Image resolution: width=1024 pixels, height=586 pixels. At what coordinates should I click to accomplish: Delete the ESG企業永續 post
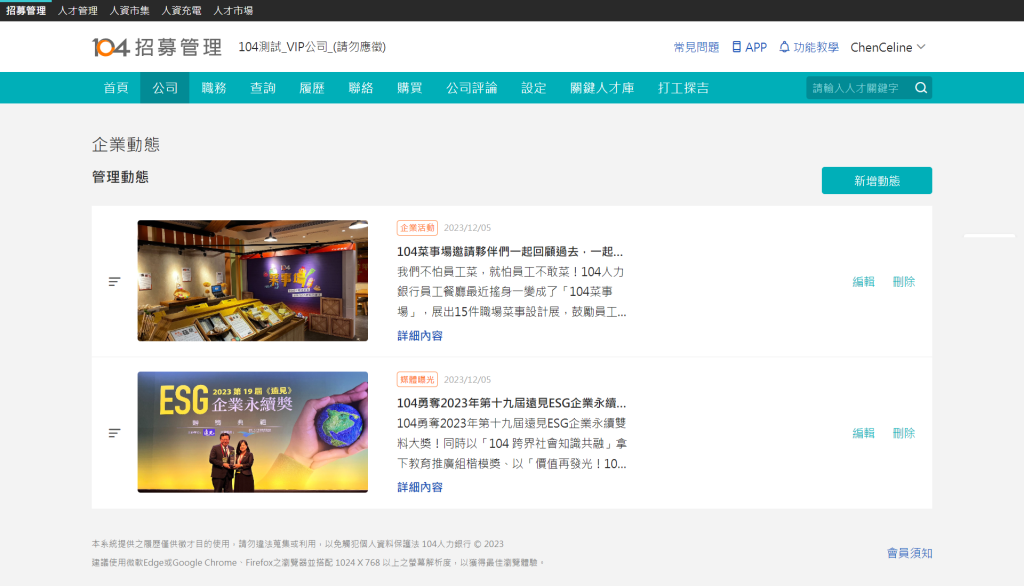(x=904, y=433)
